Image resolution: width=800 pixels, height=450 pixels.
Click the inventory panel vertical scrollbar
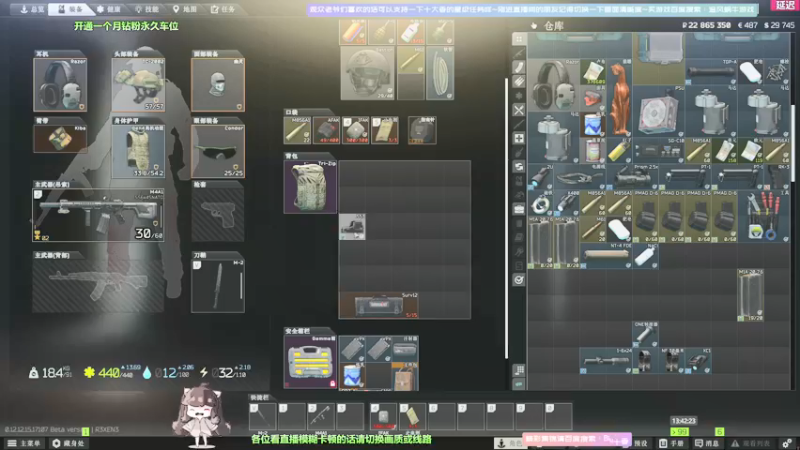tap(506, 218)
